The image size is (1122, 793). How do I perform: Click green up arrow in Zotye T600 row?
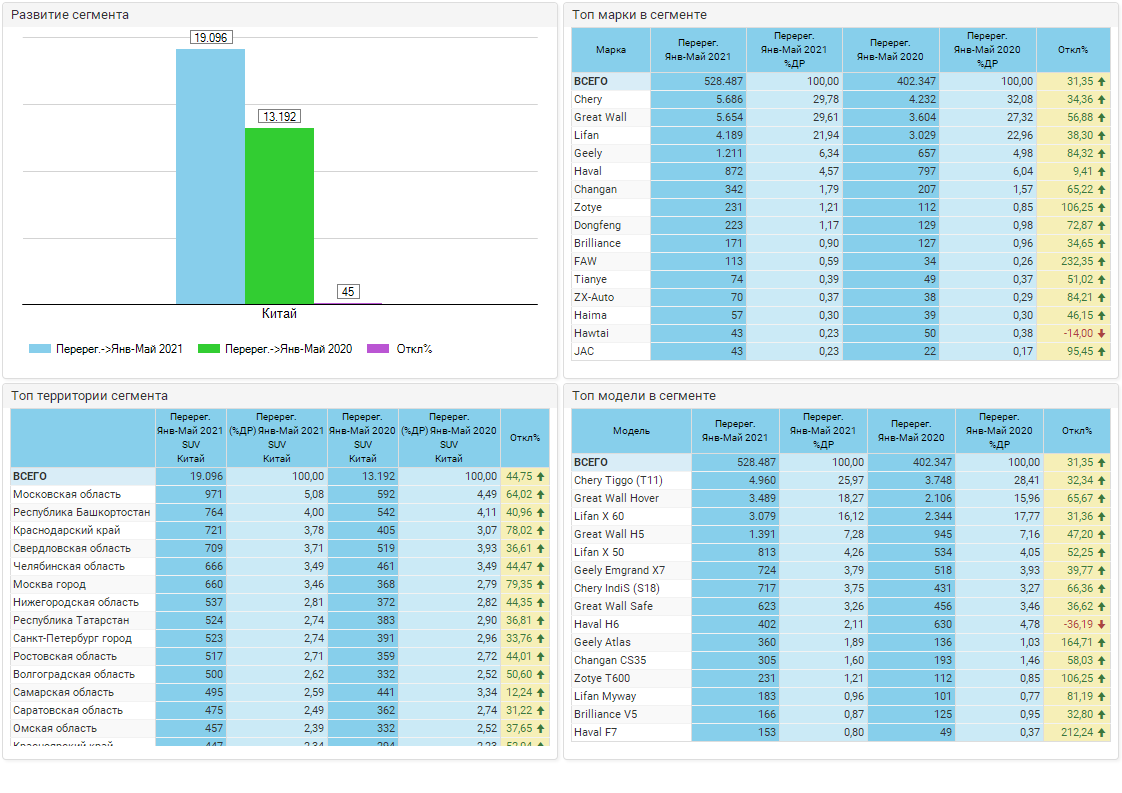click(x=1101, y=679)
